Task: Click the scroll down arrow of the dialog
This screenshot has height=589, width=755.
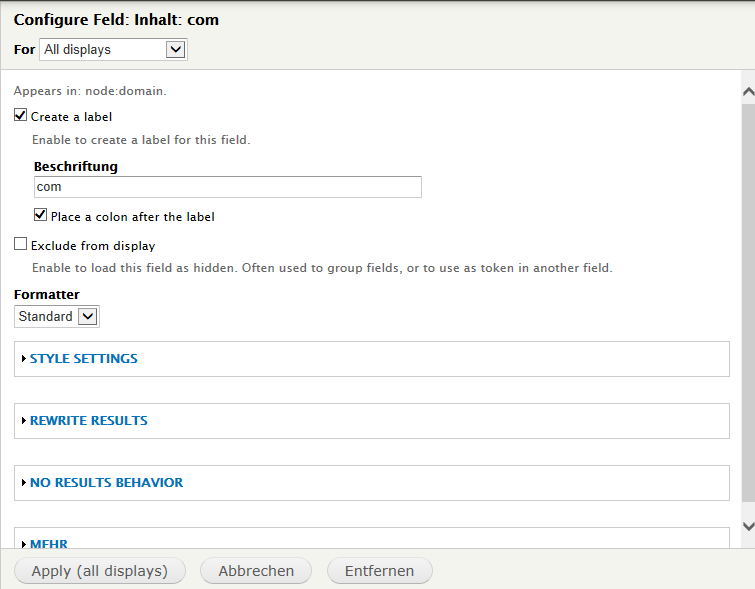Action: tap(748, 525)
